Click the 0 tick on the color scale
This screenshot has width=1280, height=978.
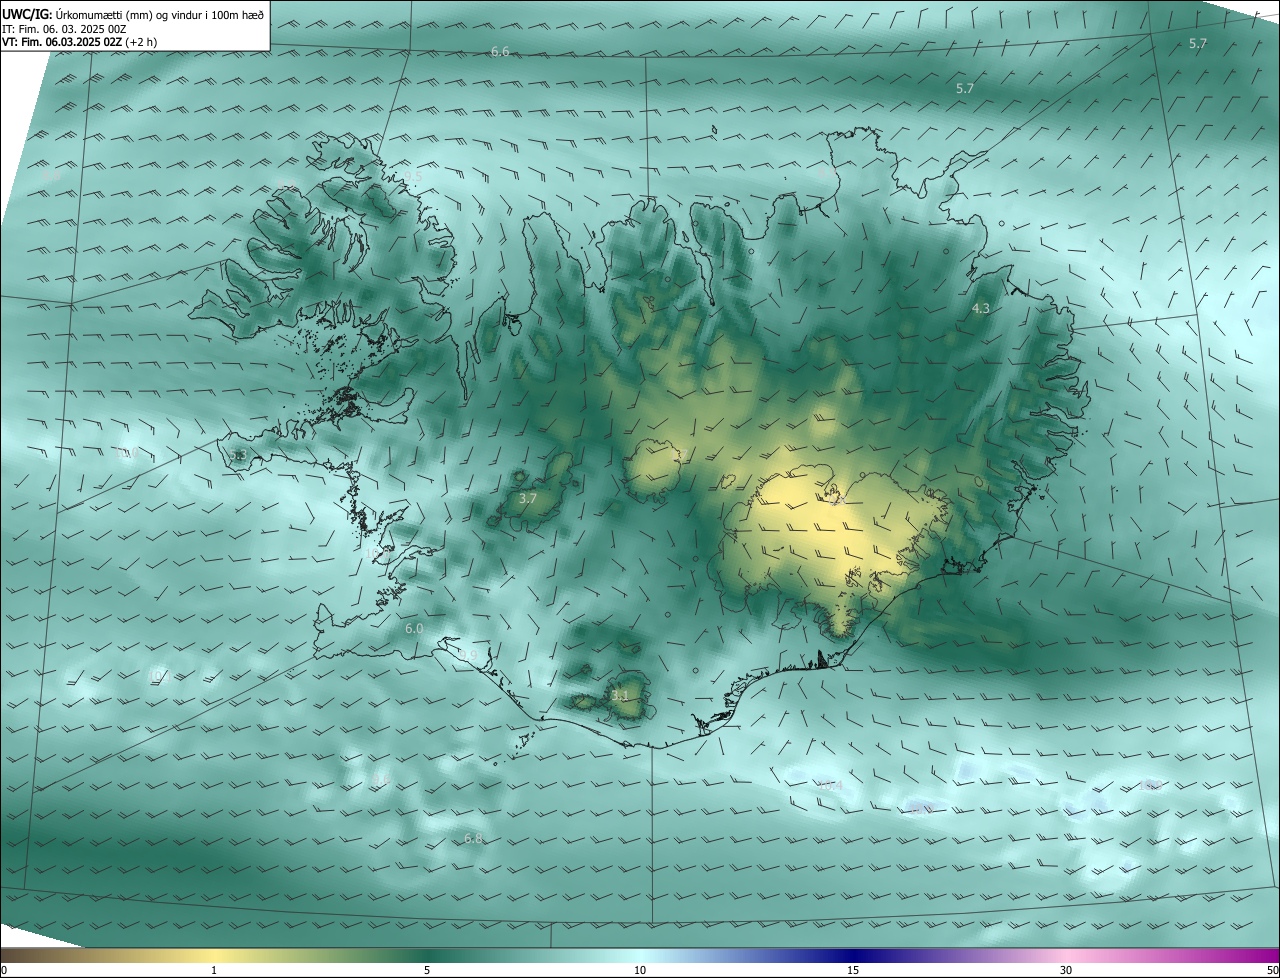pyautogui.click(x=3, y=970)
